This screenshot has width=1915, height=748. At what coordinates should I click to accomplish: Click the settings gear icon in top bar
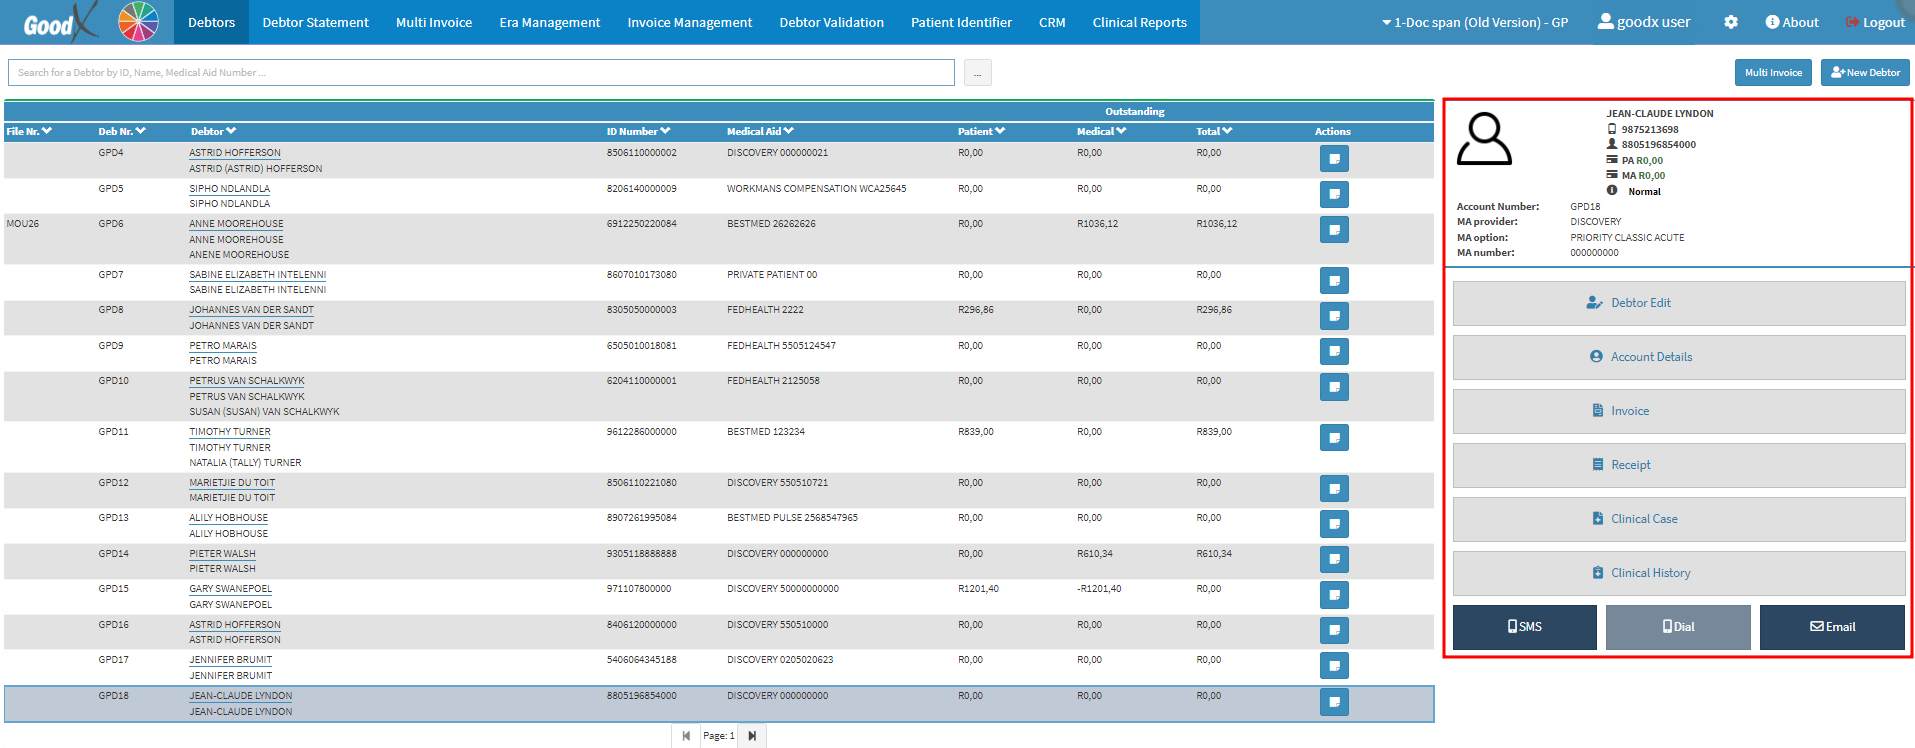pyautogui.click(x=1731, y=22)
